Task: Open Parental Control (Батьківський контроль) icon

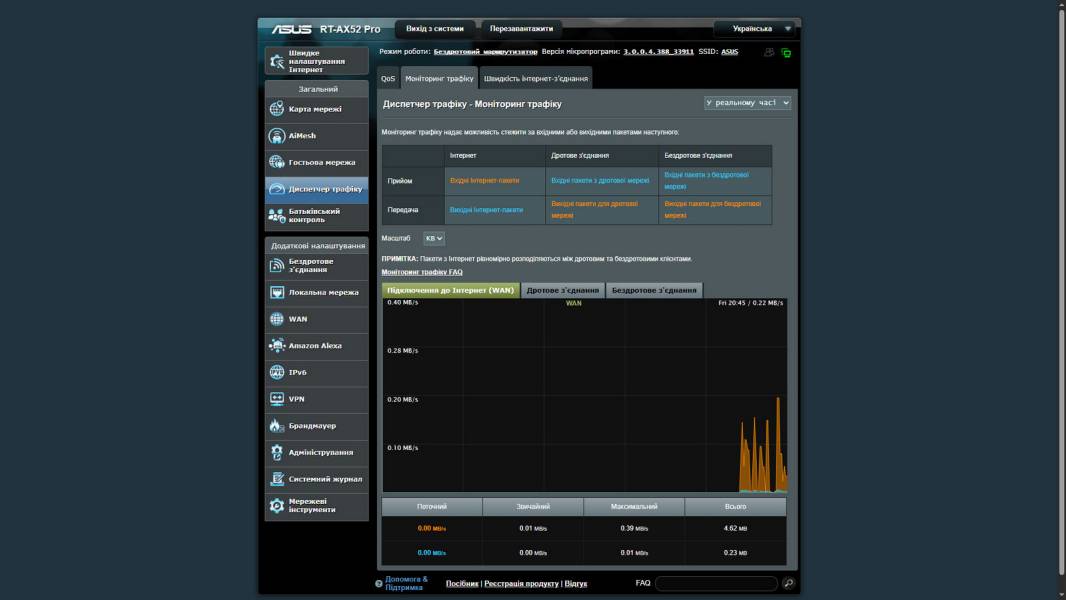Action: 277,216
